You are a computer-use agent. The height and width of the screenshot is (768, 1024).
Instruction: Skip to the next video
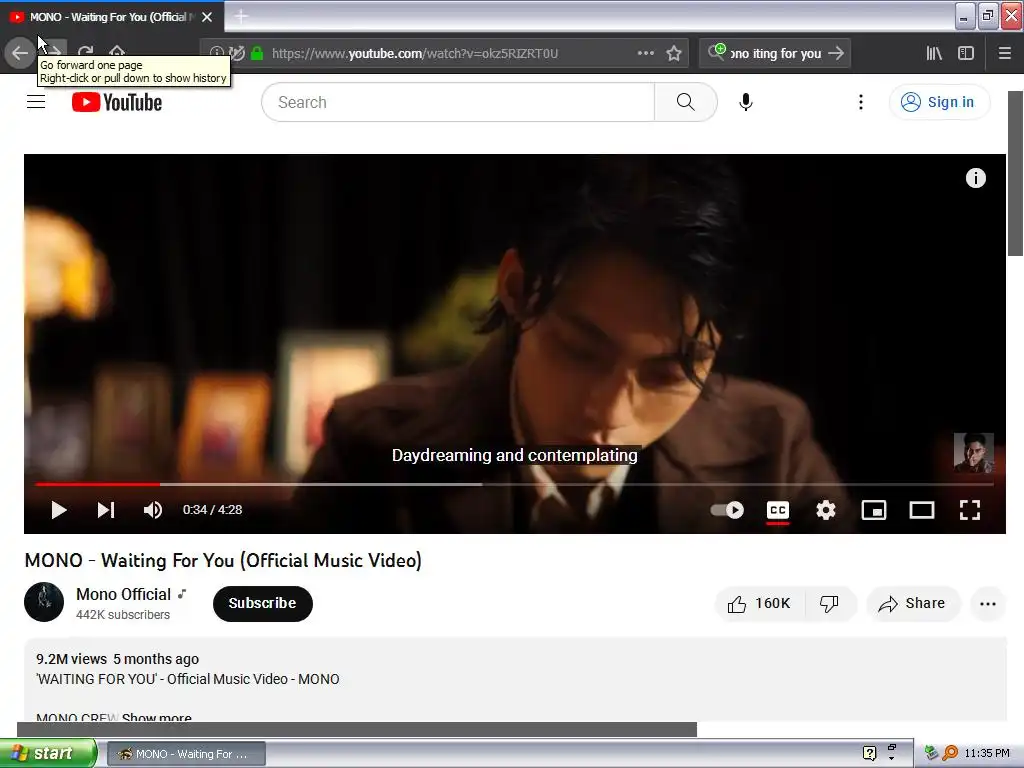tap(106, 510)
